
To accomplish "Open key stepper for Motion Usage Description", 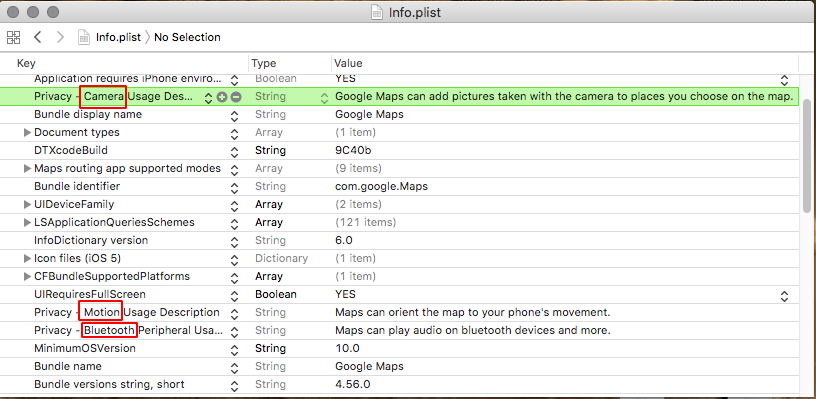I will pyautogui.click(x=234, y=313).
